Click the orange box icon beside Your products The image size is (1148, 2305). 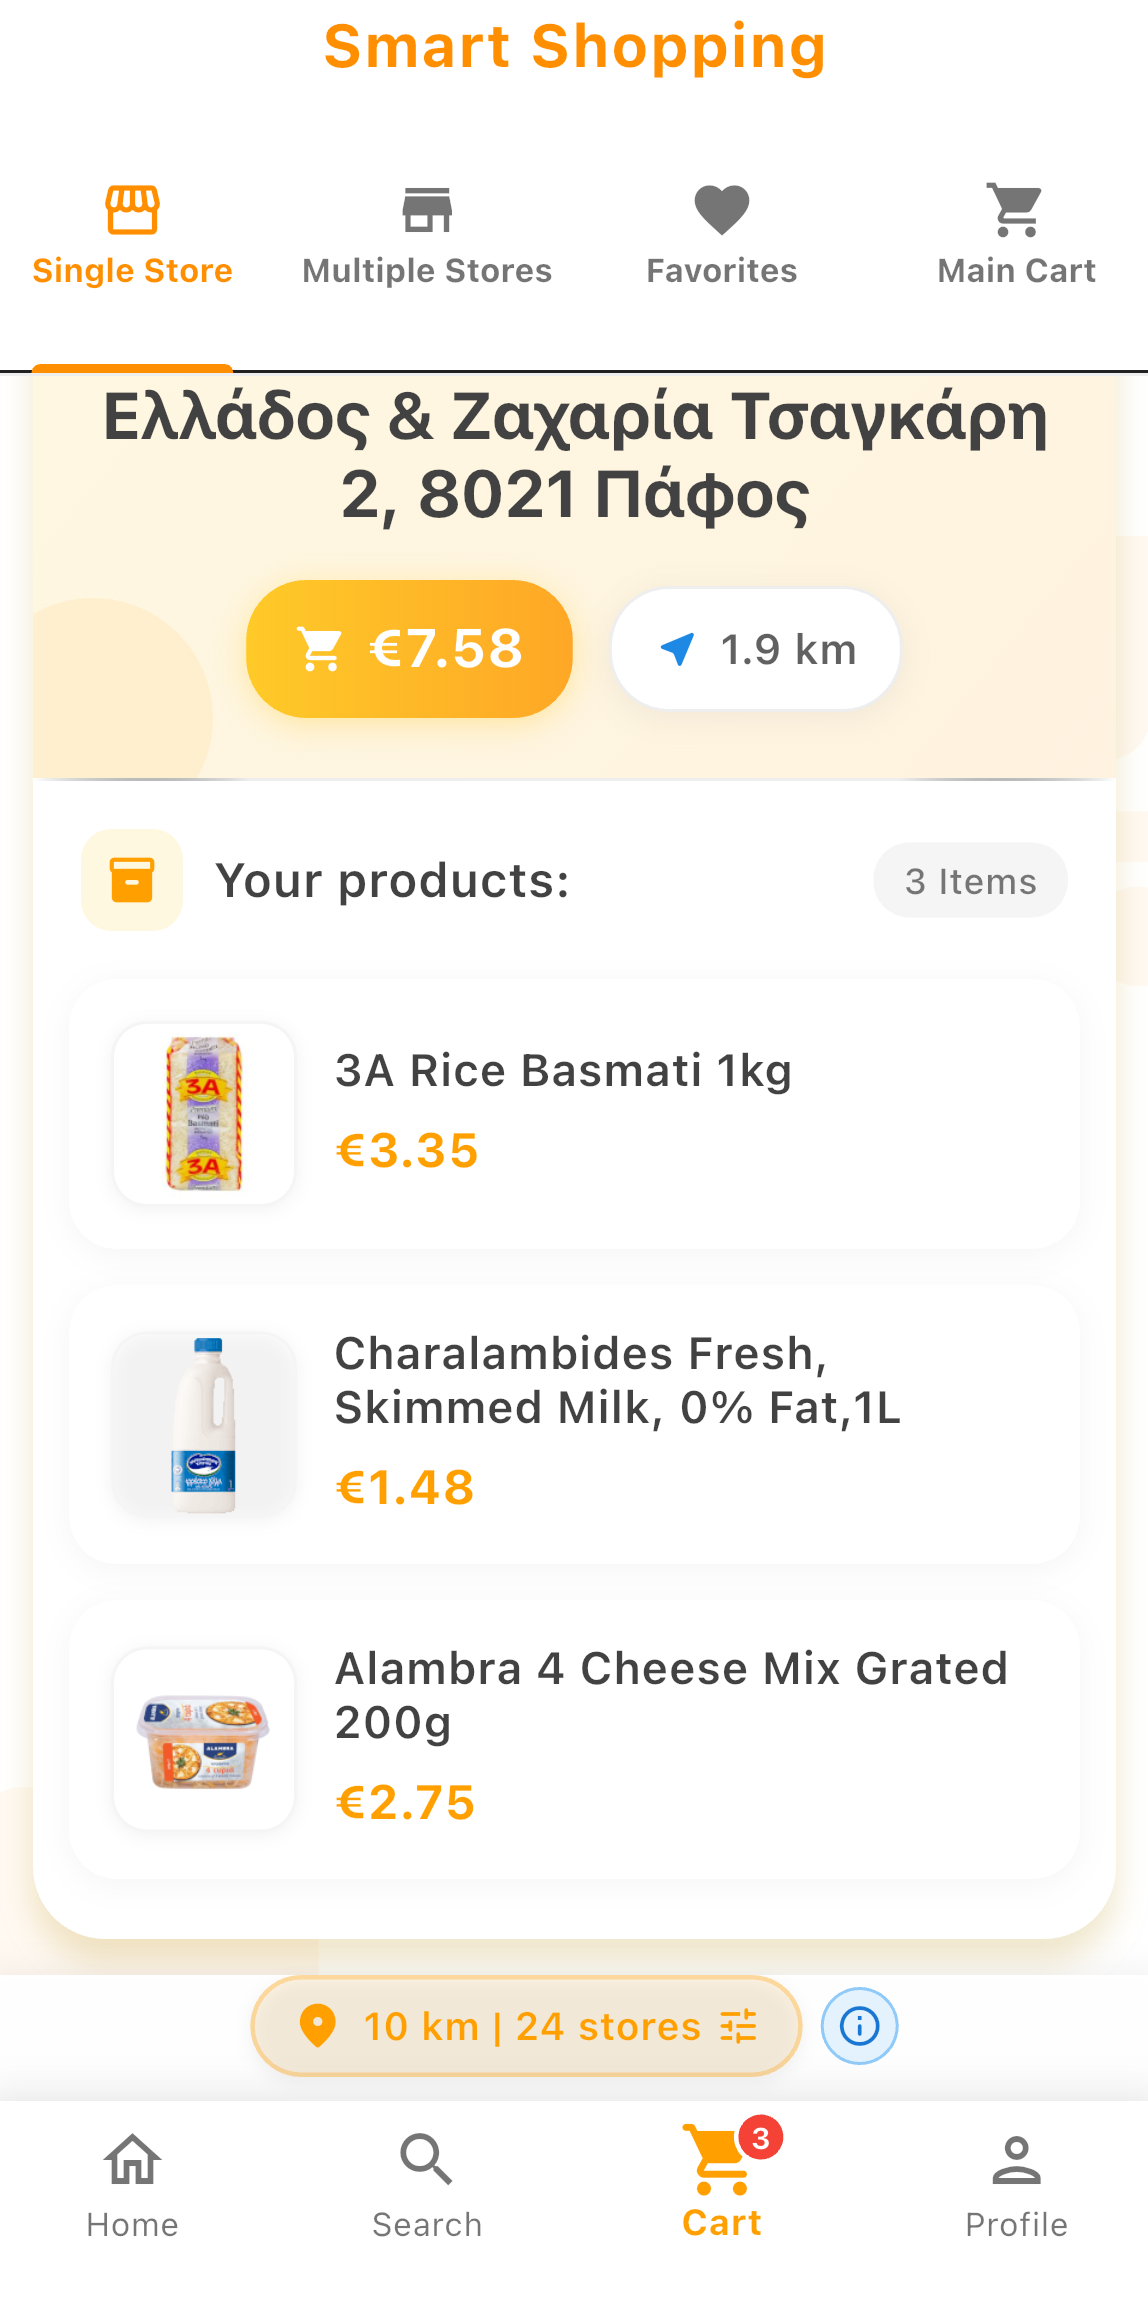coord(132,880)
